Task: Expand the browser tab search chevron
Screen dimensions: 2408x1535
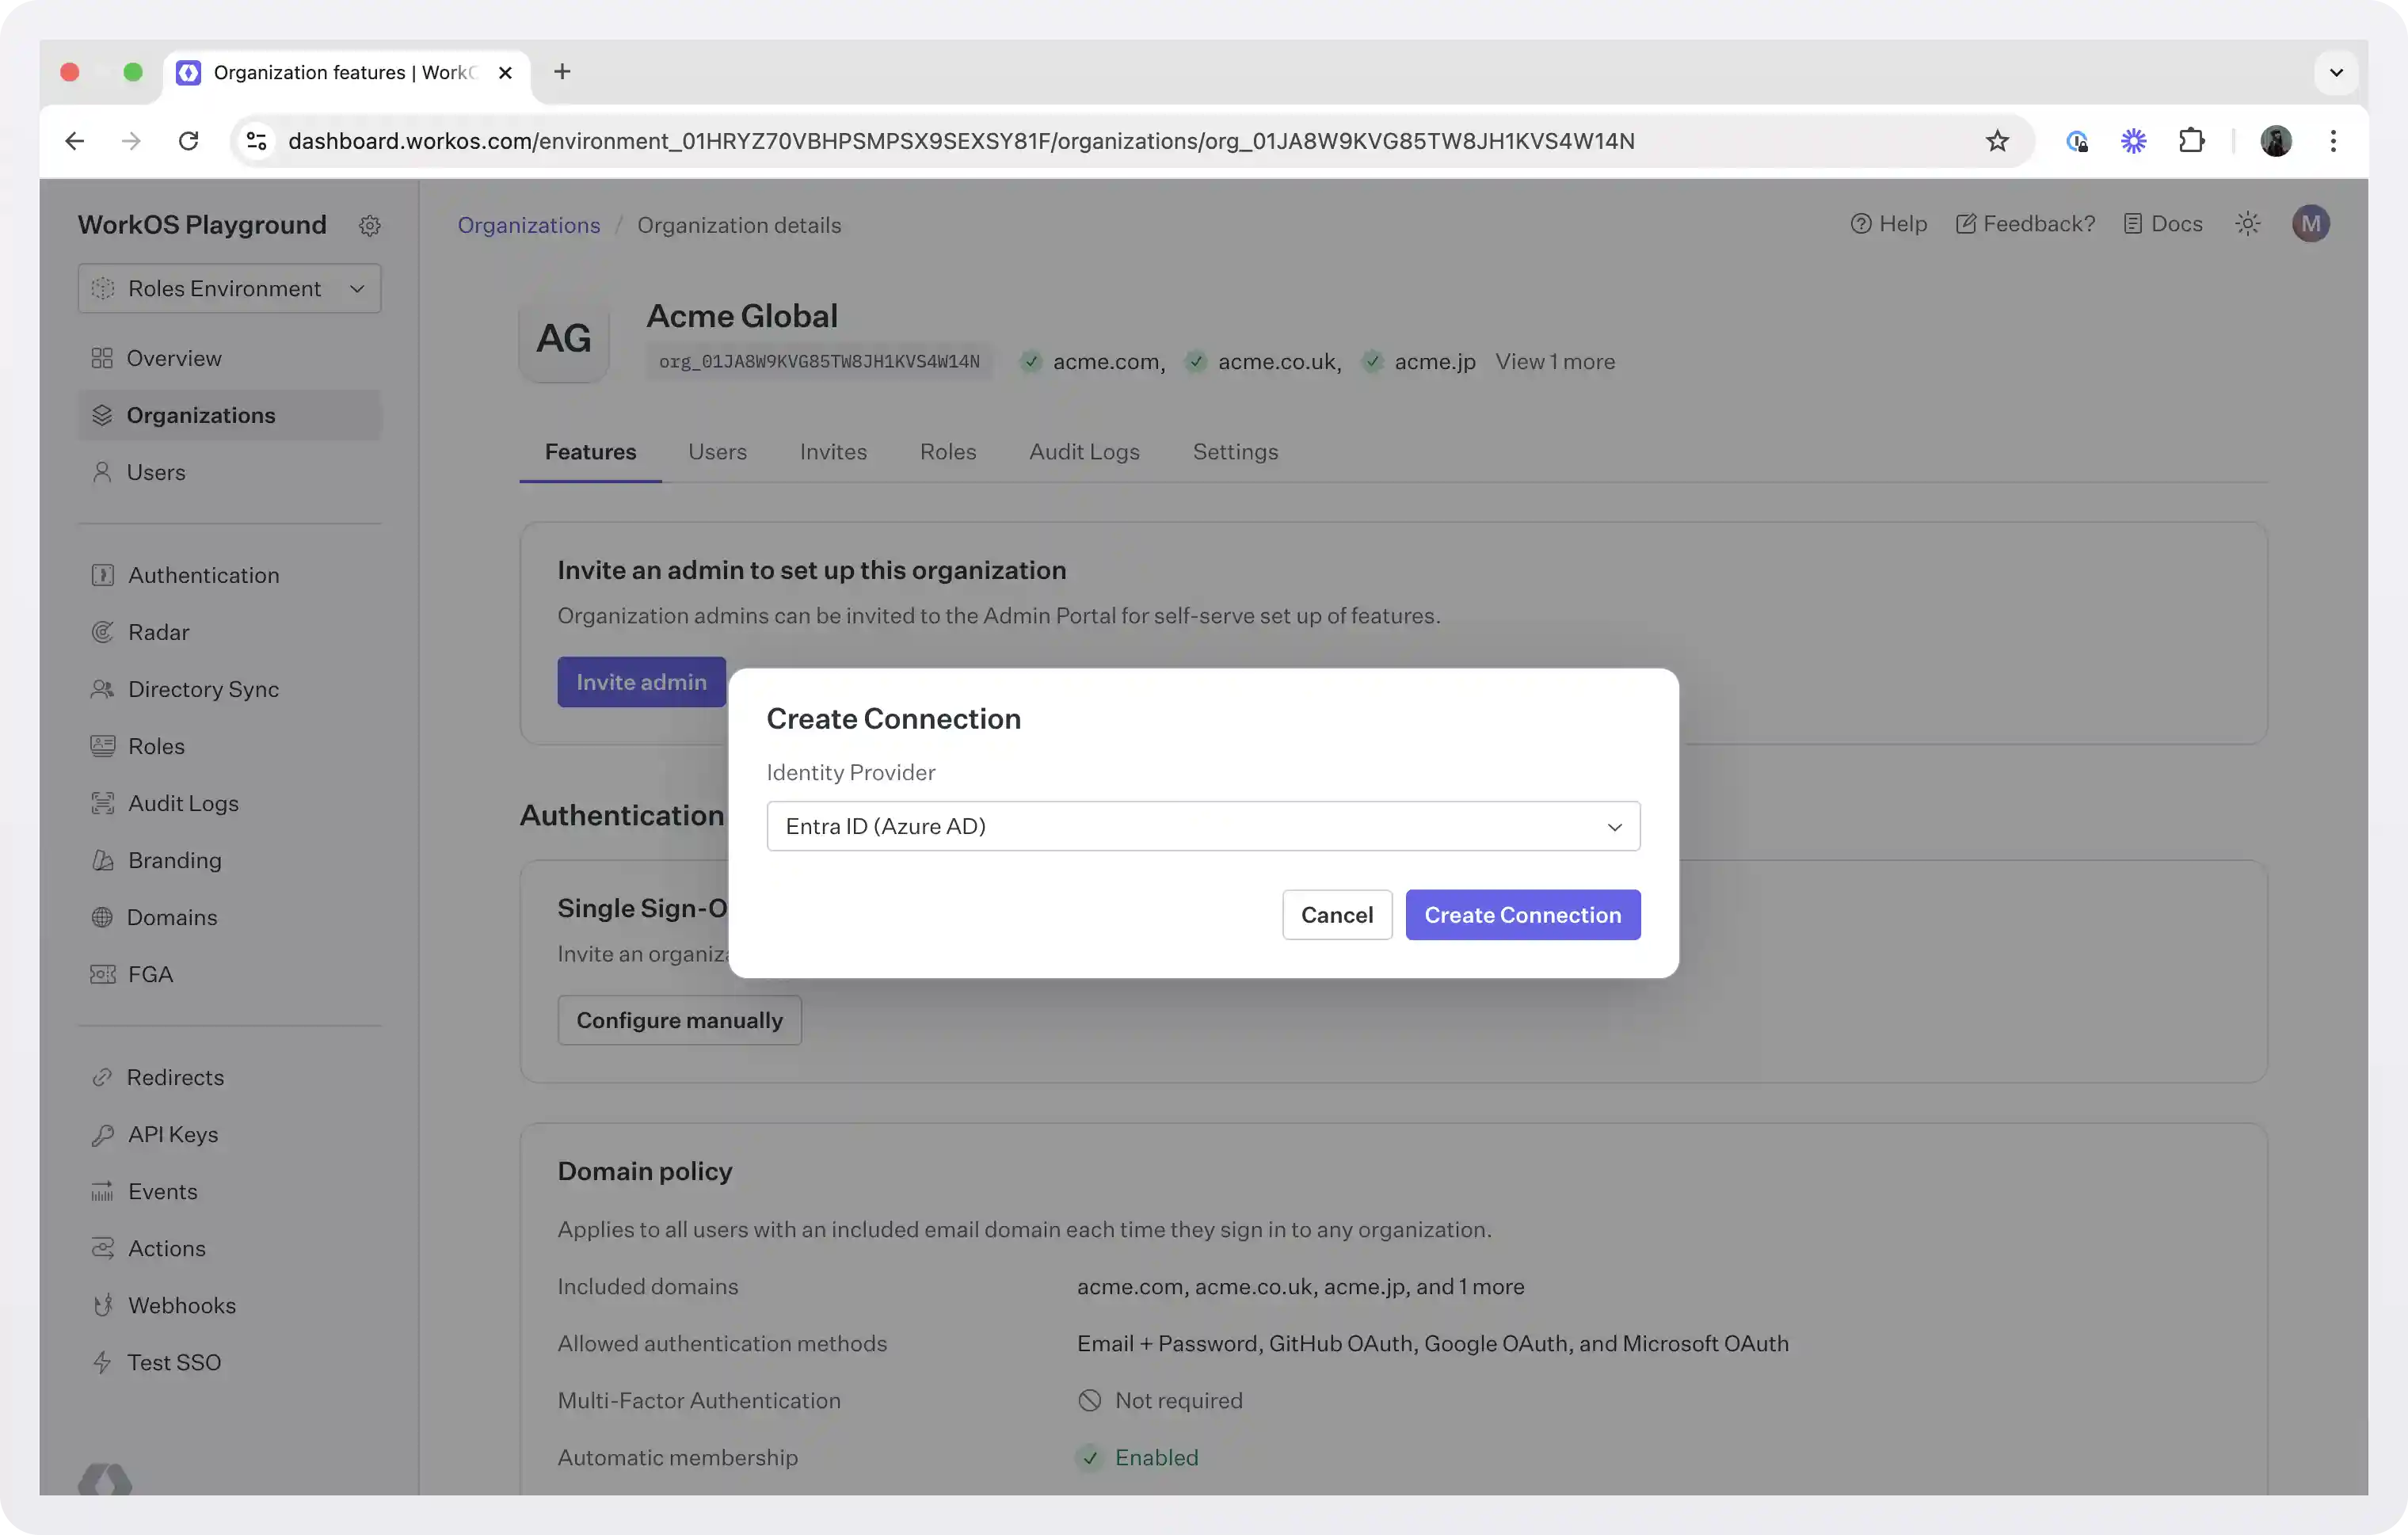Action: [2336, 73]
